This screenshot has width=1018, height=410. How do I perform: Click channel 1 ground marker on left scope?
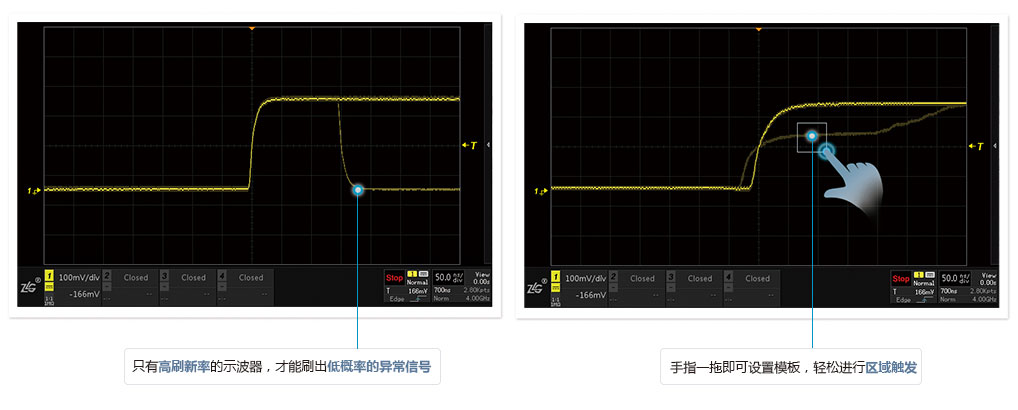pos(36,189)
